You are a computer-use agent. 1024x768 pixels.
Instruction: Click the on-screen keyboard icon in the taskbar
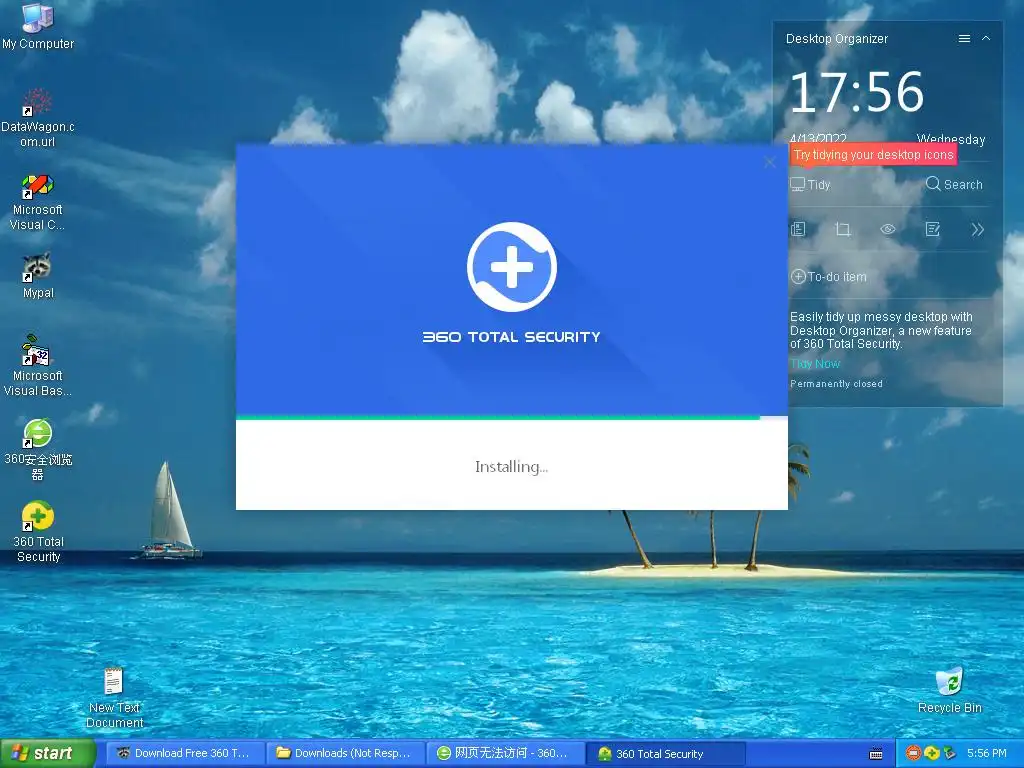pos(876,754)
